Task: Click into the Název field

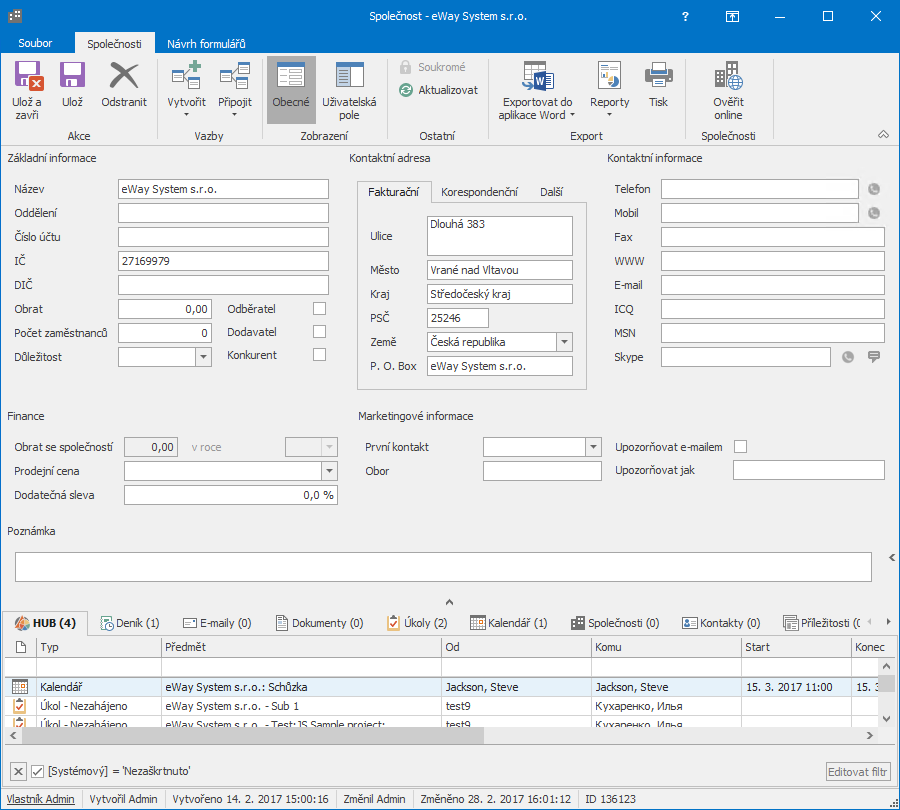Action: click(223, 189)
